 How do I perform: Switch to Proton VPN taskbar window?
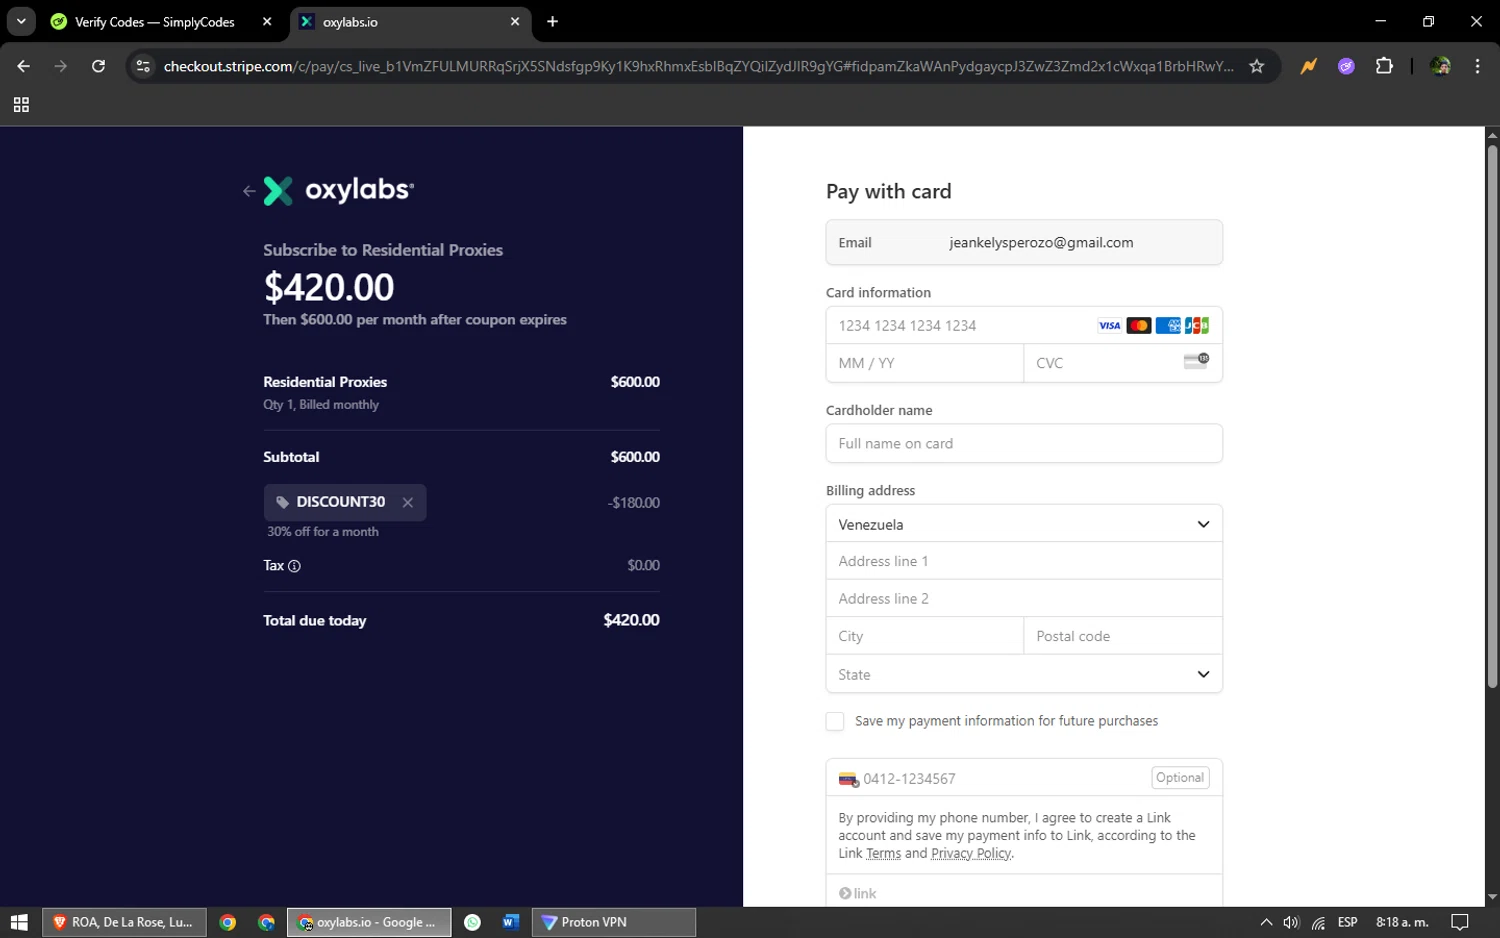613,922
